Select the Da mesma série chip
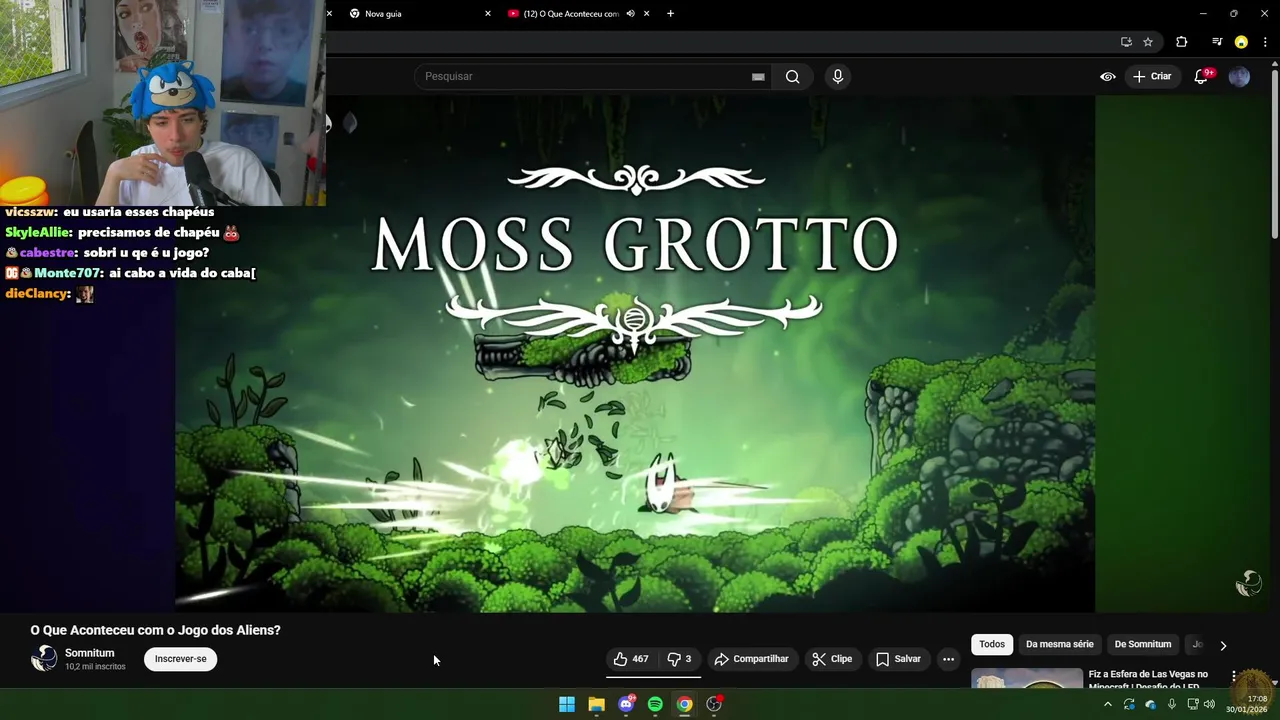Screen dimensions: 1280x720 pos(1060,644)
